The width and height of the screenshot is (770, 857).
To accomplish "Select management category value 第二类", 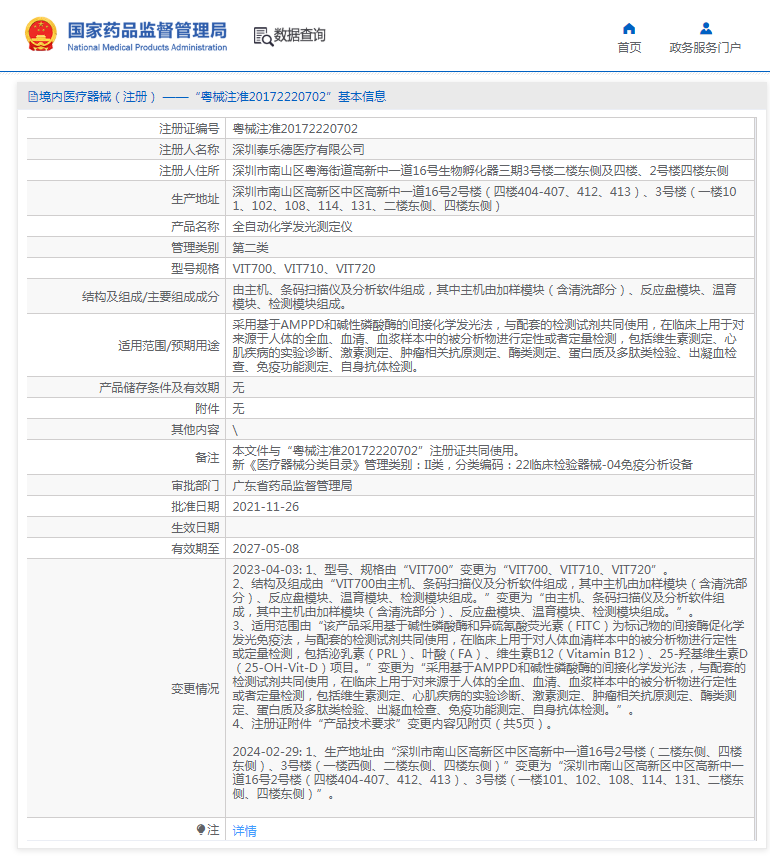I will point(250,248).
